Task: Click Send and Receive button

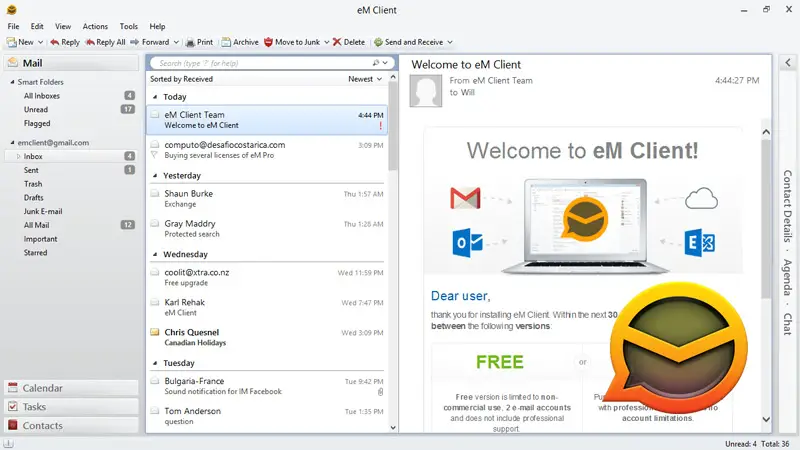Action: click(x=408, y=42)
